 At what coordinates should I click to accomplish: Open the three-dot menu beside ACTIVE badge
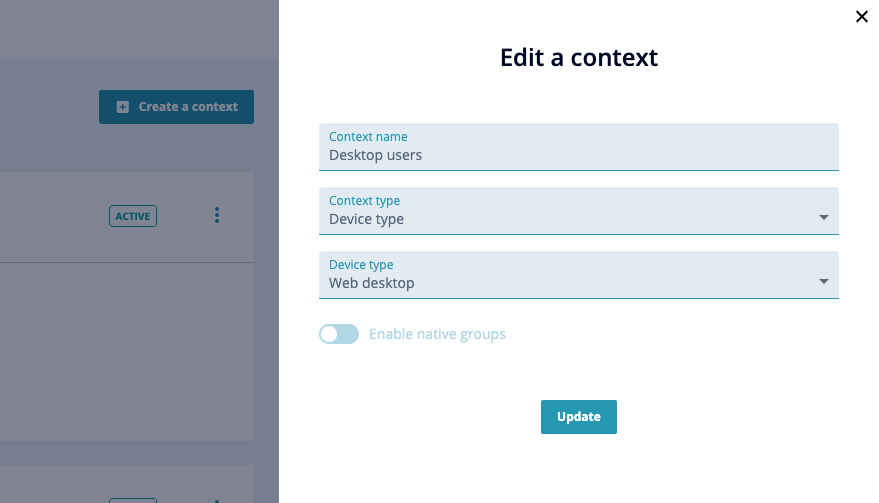coord(217,215)
